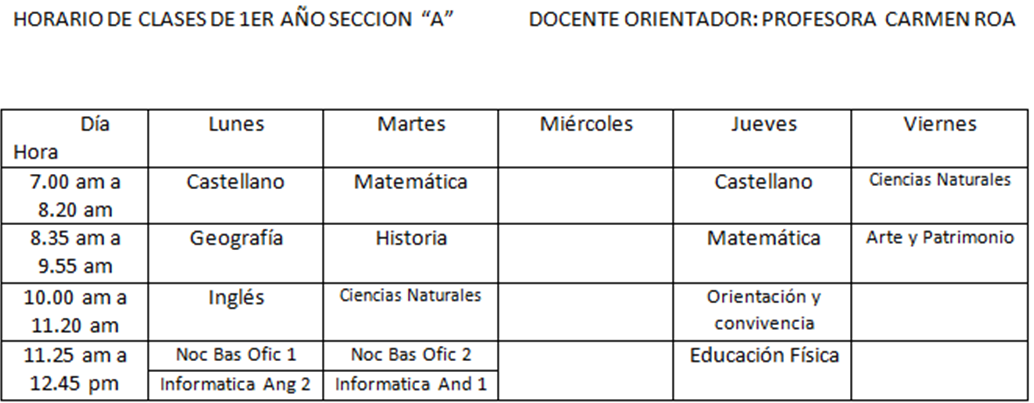Click the Miércoles column header
Screen dimensions: 1034x403
(x=586, y=139)
